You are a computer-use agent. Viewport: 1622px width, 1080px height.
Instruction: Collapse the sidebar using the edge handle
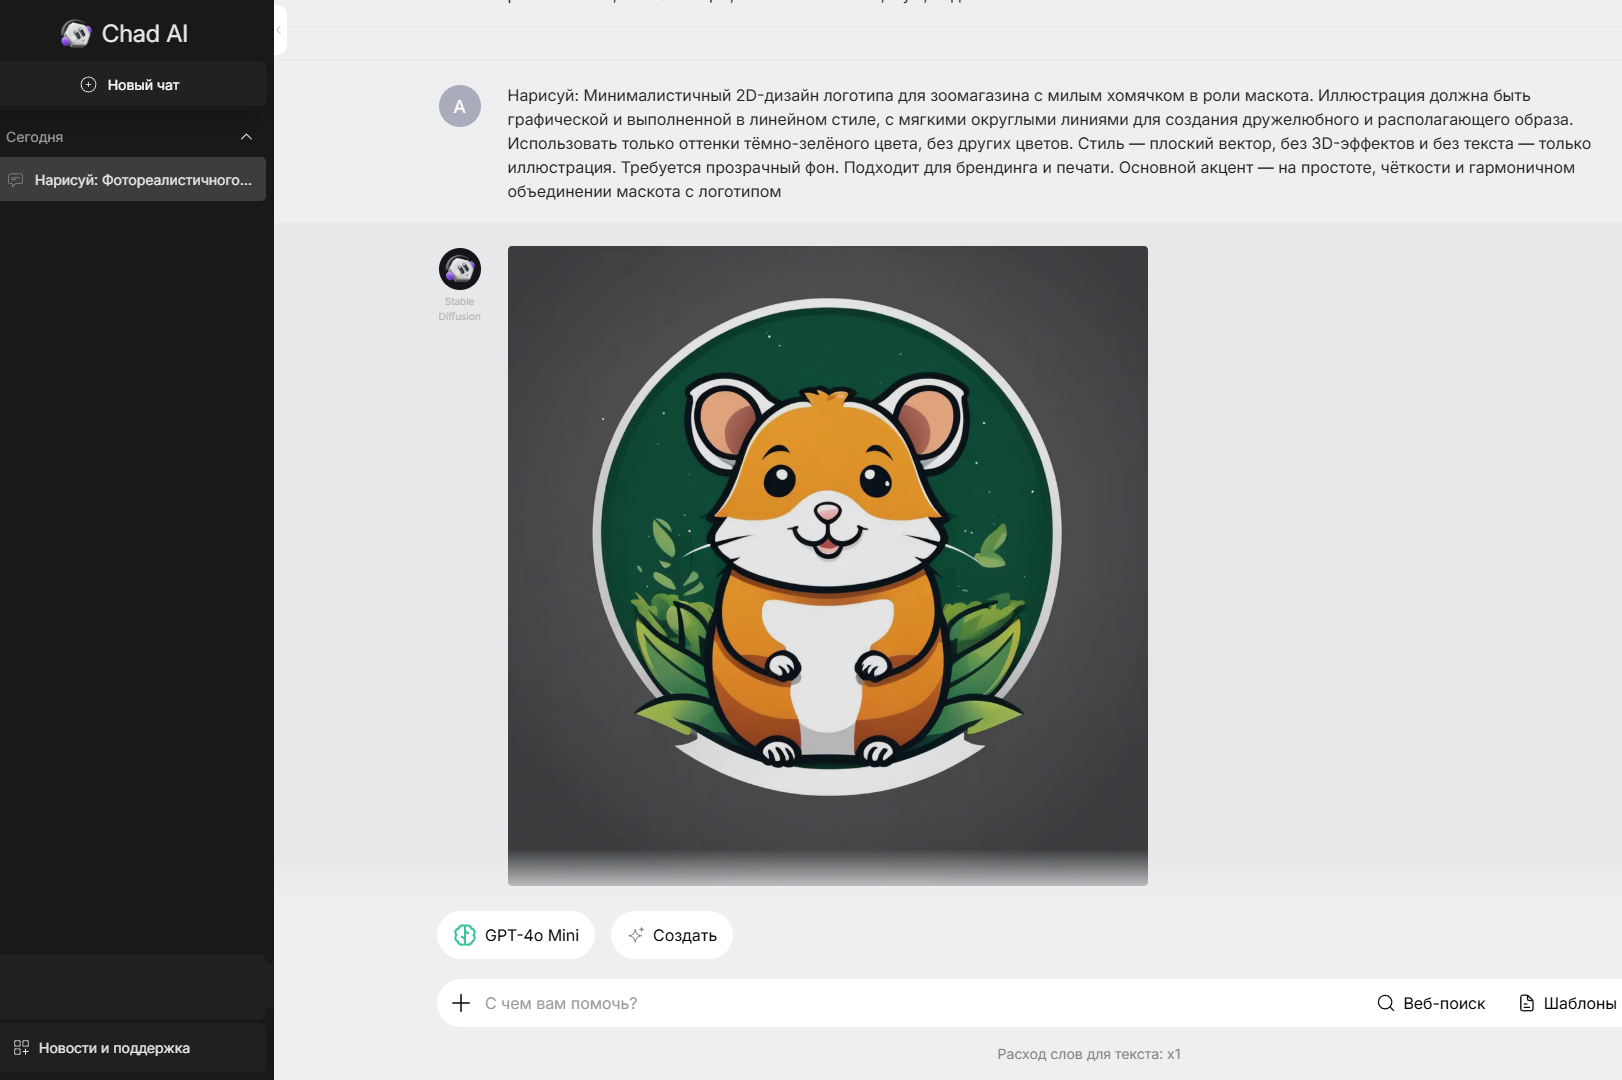[x=280, y=30]
